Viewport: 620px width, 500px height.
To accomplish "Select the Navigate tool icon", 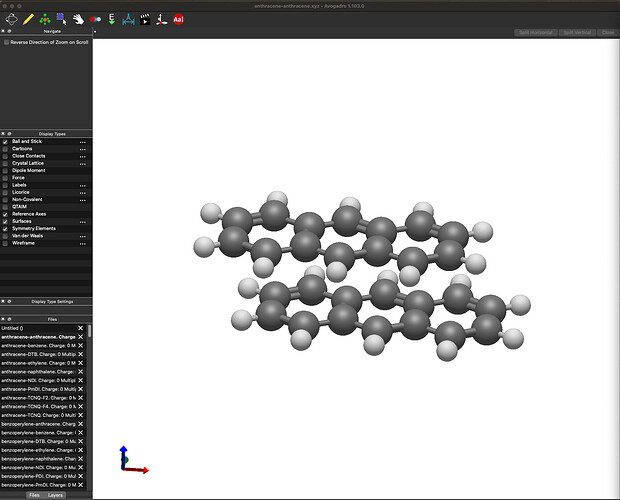I will (11, 18).
